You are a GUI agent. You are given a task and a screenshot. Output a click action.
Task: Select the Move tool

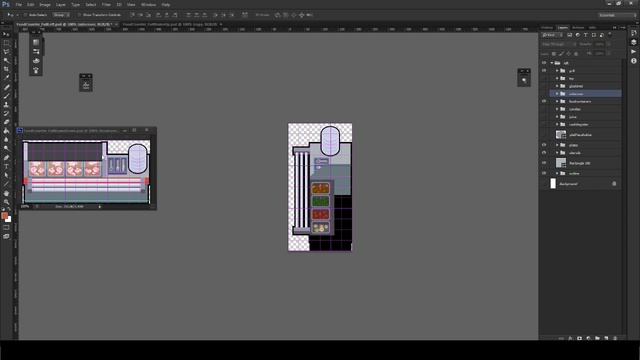pyautogui.click(x=6, y=34)
